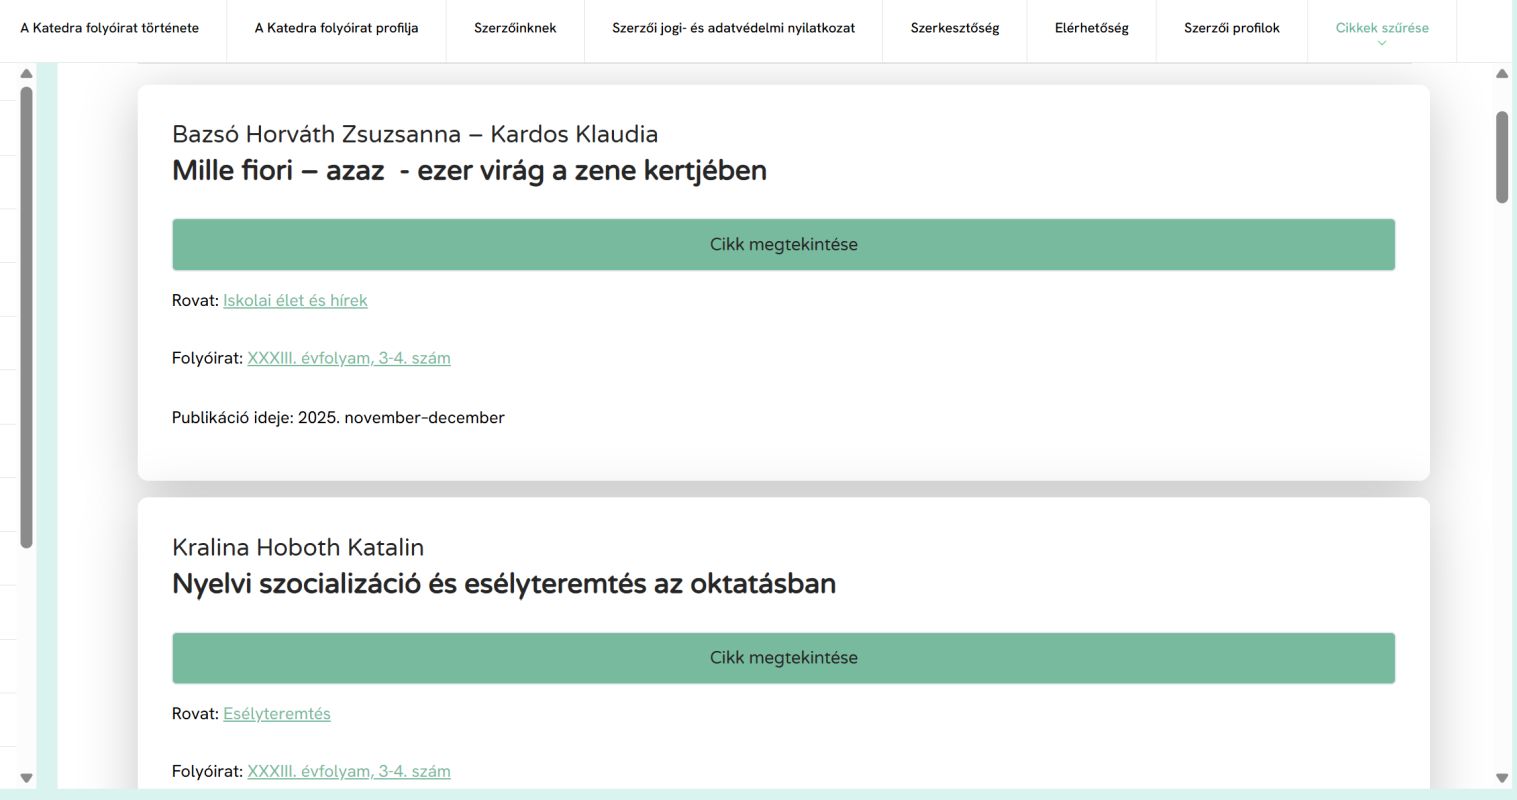Click the left scrollbar's up arrow

click(27, 74)
